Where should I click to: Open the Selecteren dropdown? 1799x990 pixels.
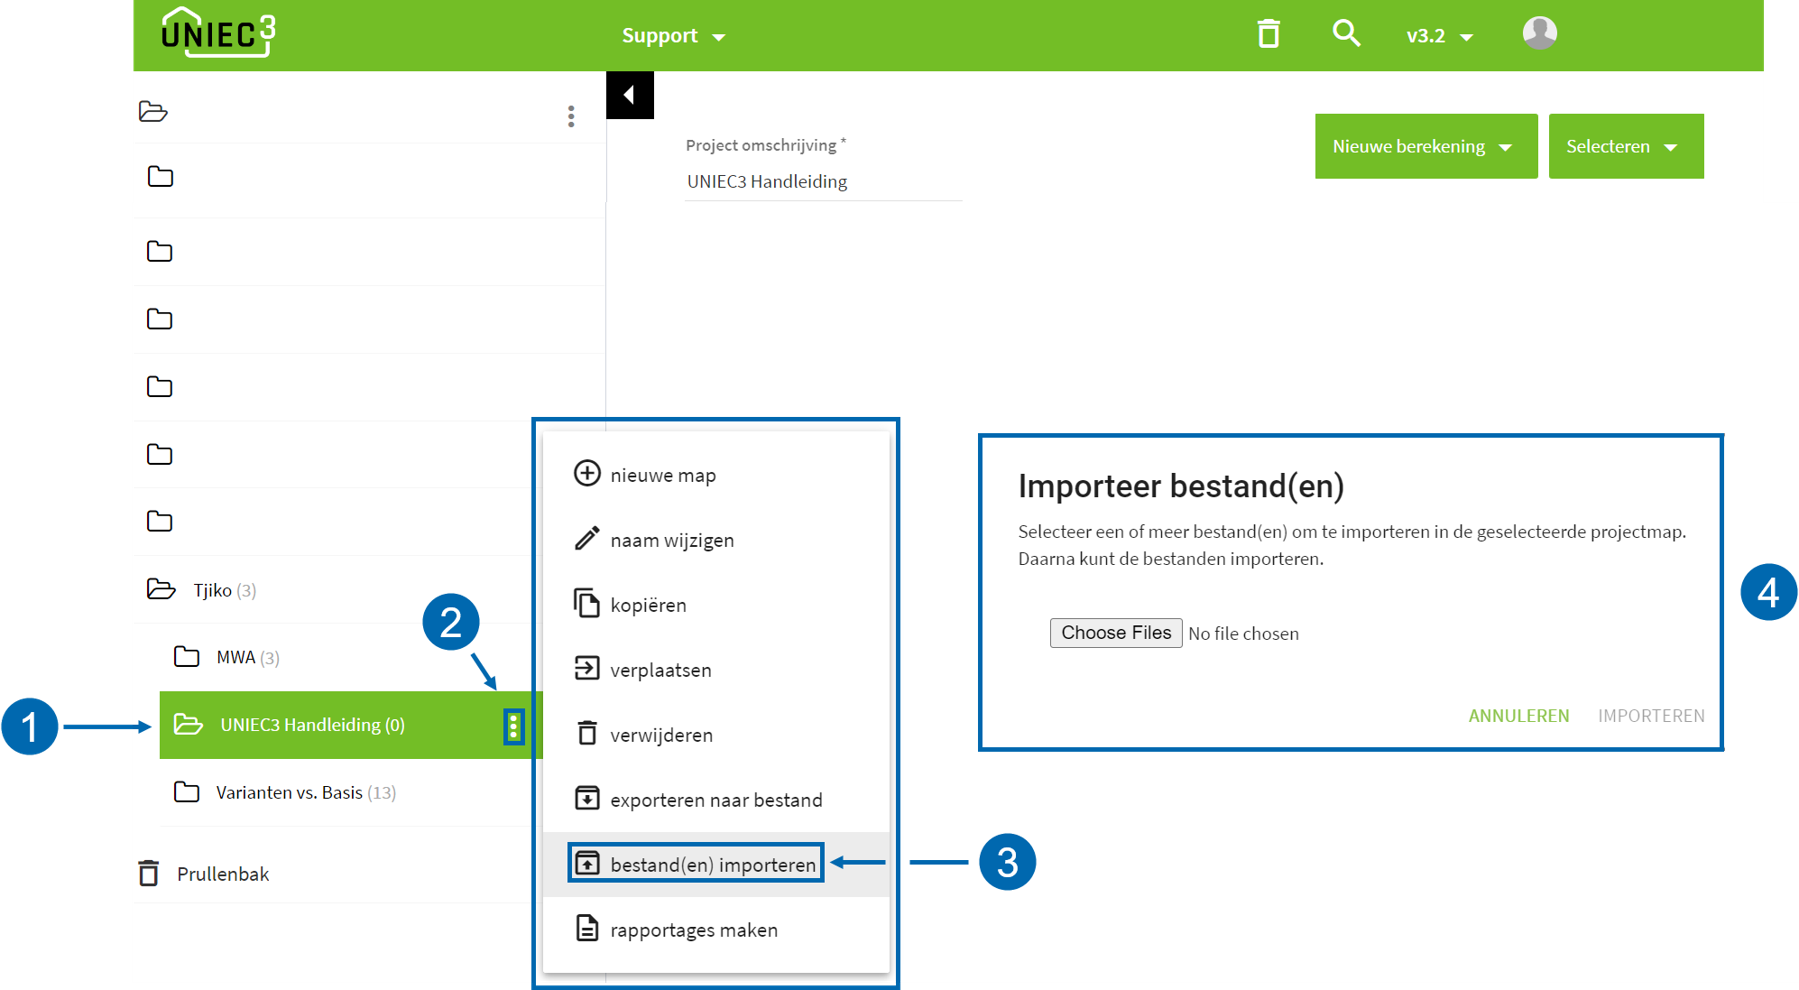coord(1625,146)
